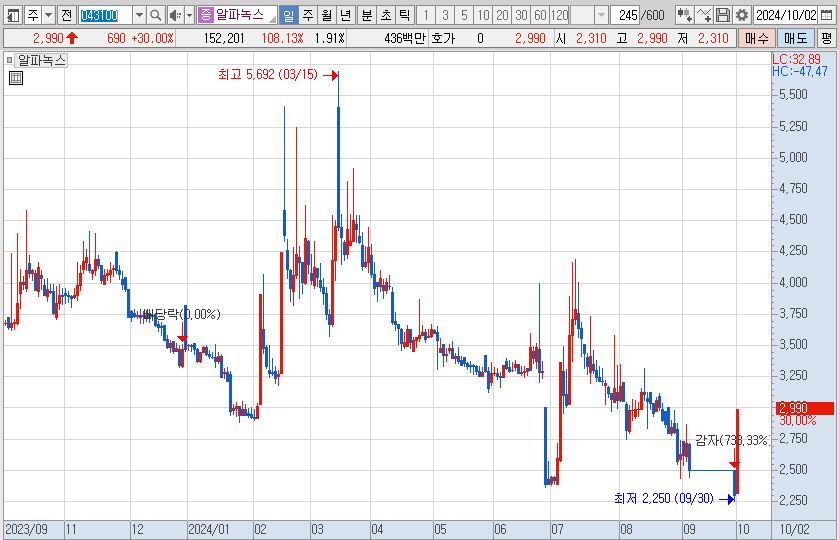The width and height of the screenshot is (839, 540).
Task: Choose the 30 interval button
Action: (521, 15)
